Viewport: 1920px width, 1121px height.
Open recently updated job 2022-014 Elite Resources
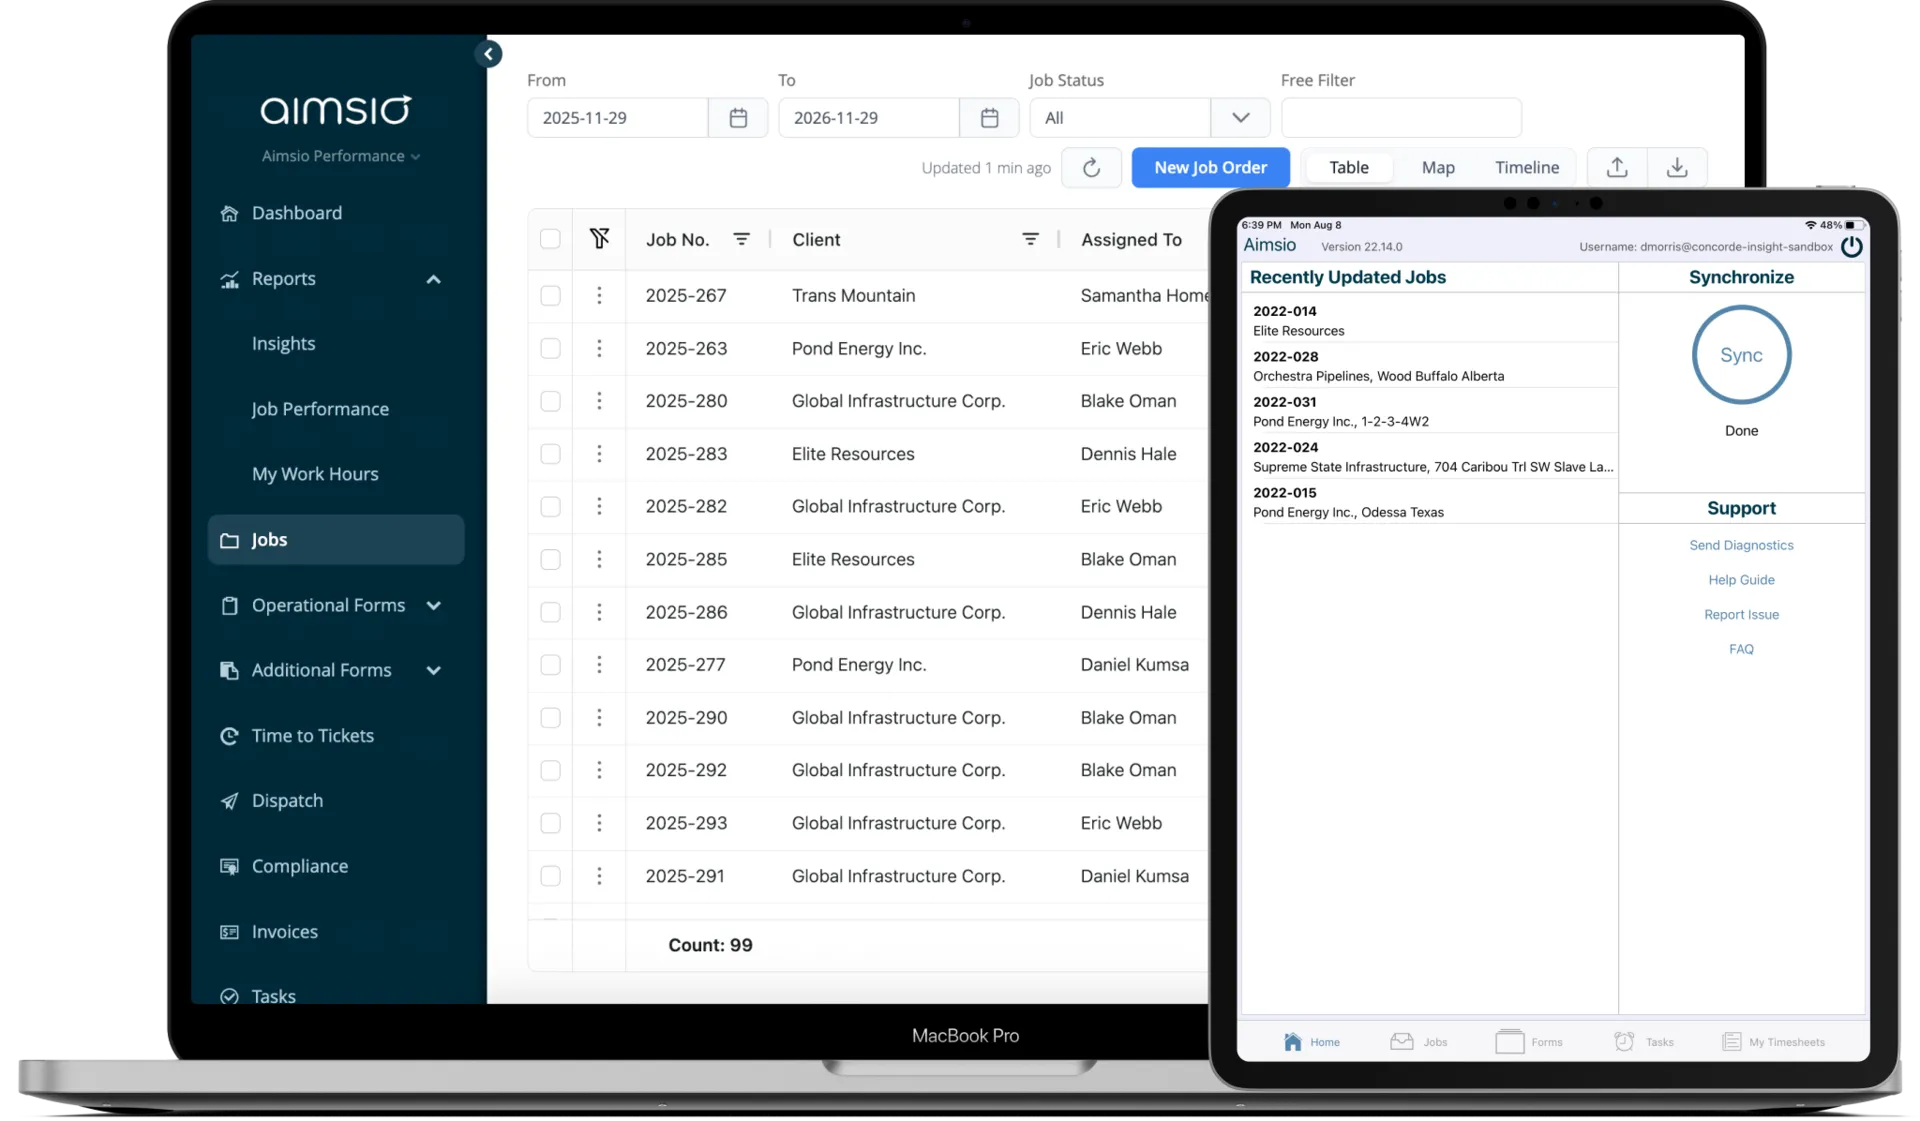click(x=1430, y=321)
